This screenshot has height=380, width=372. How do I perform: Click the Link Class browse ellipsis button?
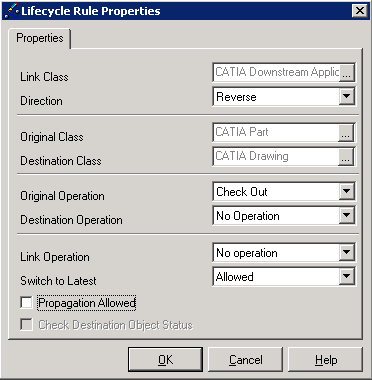tap(347, 73)
